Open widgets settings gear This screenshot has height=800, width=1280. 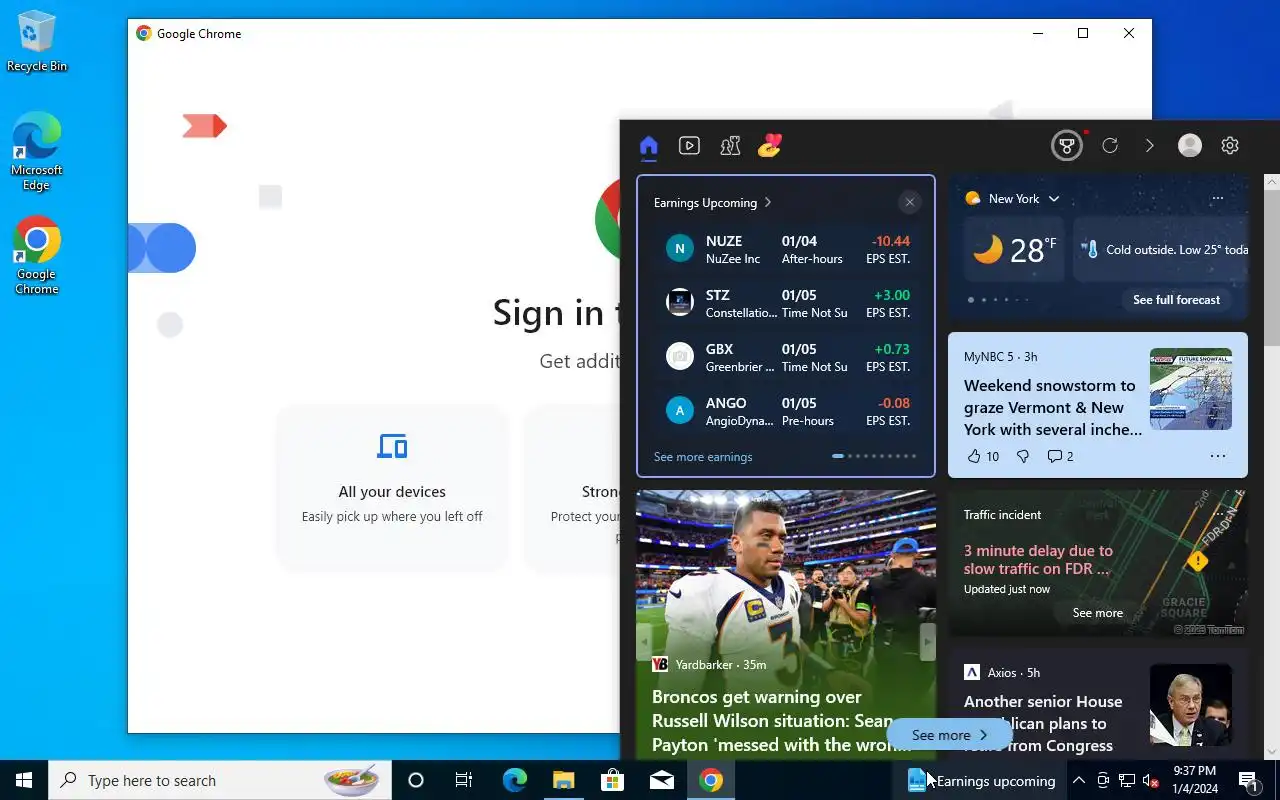(1230, 146)
